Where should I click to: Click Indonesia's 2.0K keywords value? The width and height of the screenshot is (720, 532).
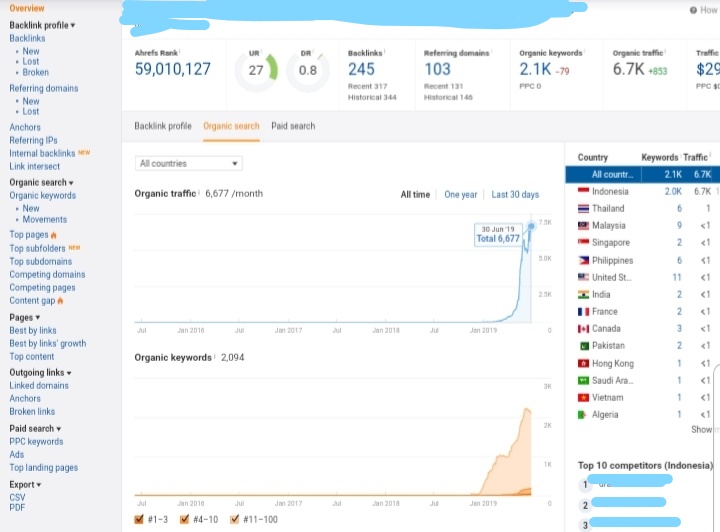click(x=673, y=191)
